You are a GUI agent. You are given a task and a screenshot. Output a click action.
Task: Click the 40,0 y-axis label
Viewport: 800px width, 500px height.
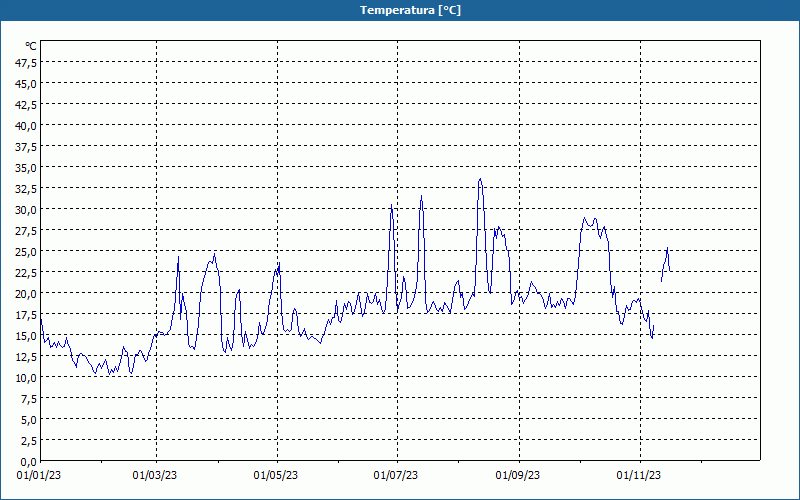(27, 126)
